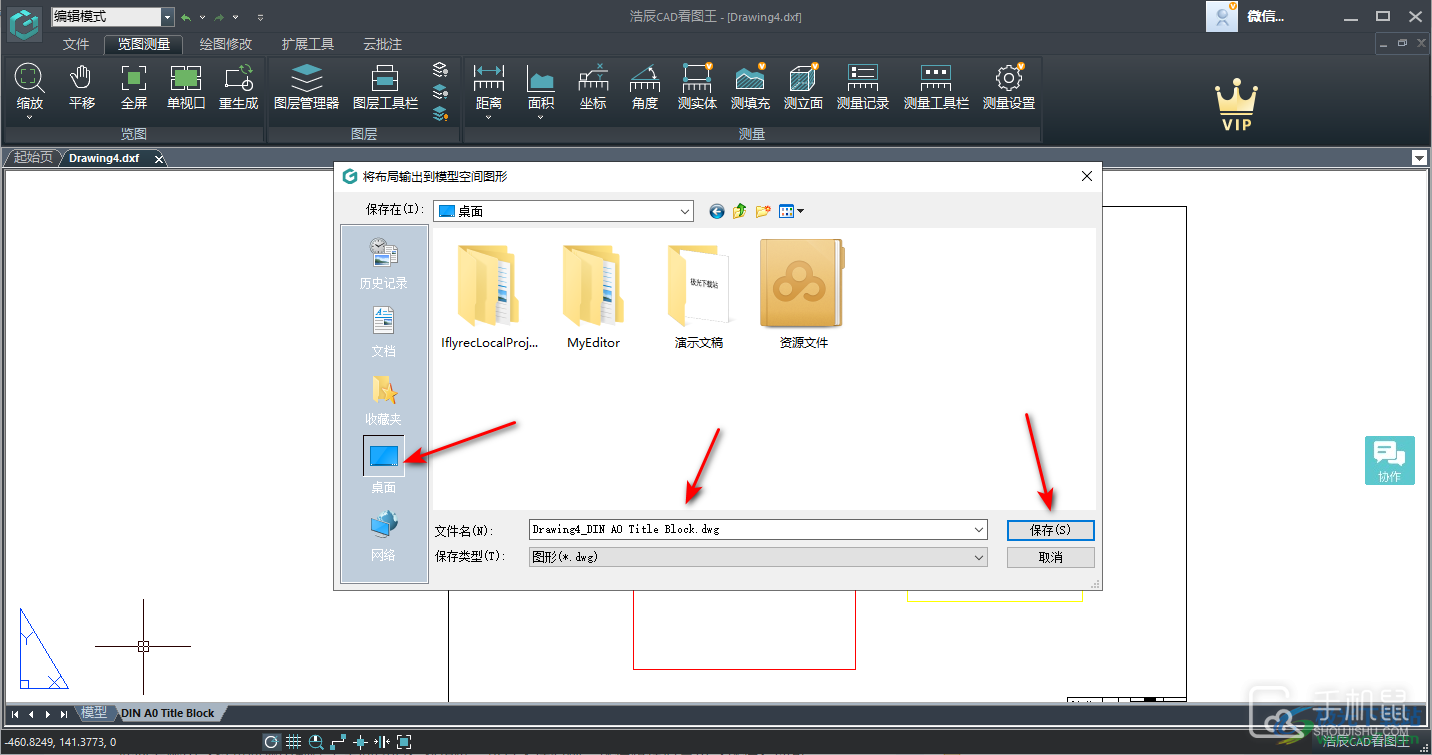The width and height of the screenshot is (1432, 755).
Task: Select the 距离 measurement tool
Action: [x=488, y=88]
